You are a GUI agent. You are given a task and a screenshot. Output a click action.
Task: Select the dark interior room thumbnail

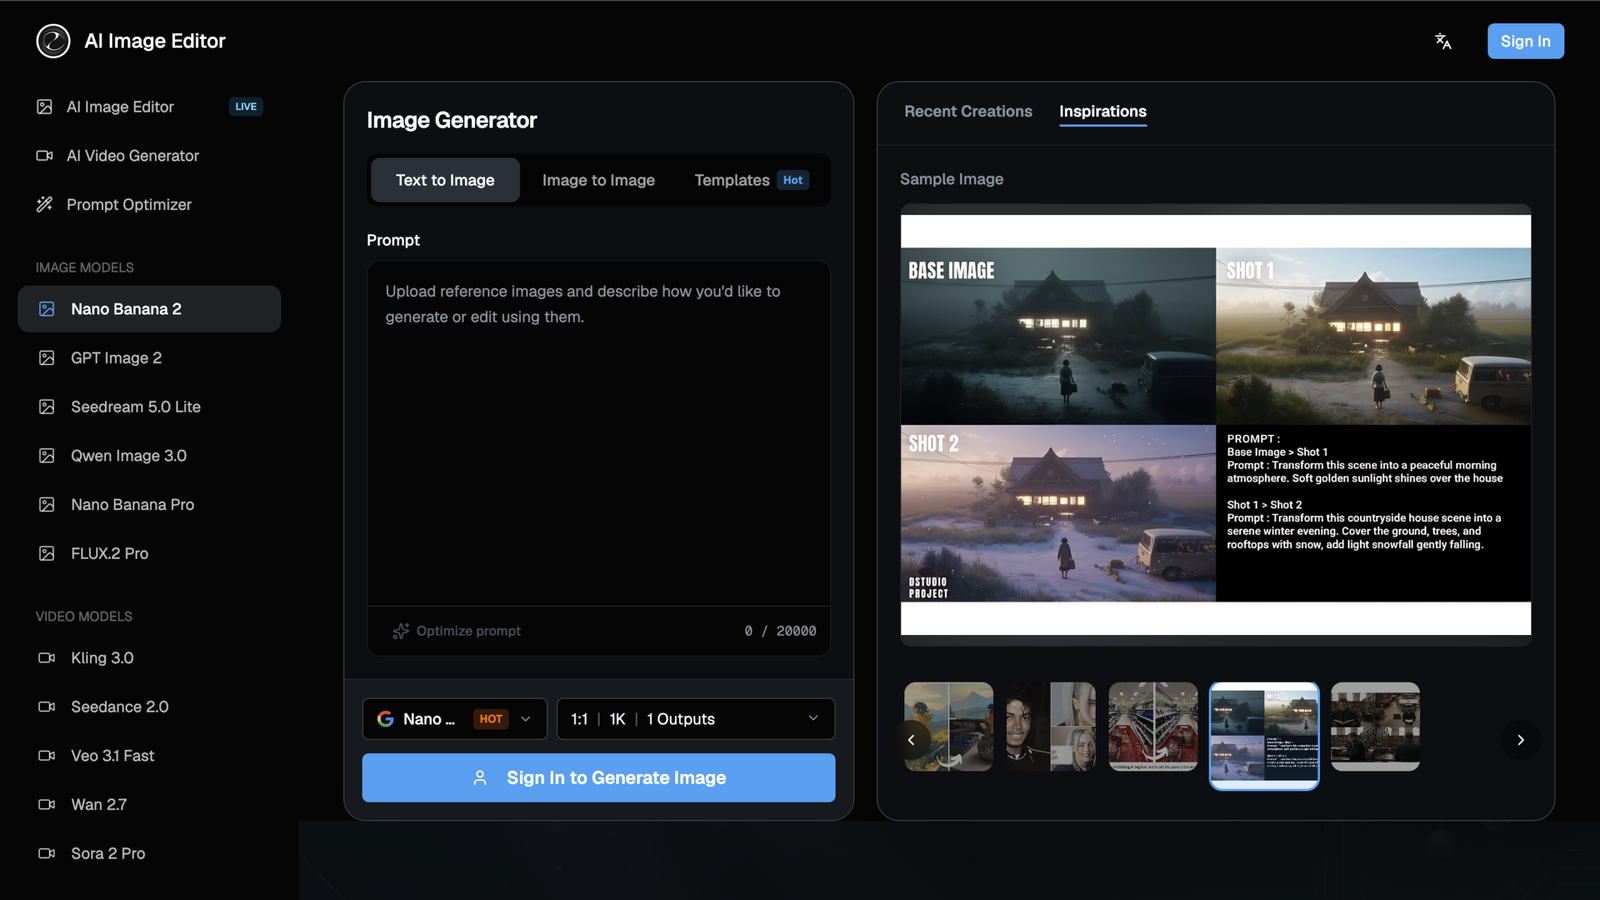pos(1375,727)
